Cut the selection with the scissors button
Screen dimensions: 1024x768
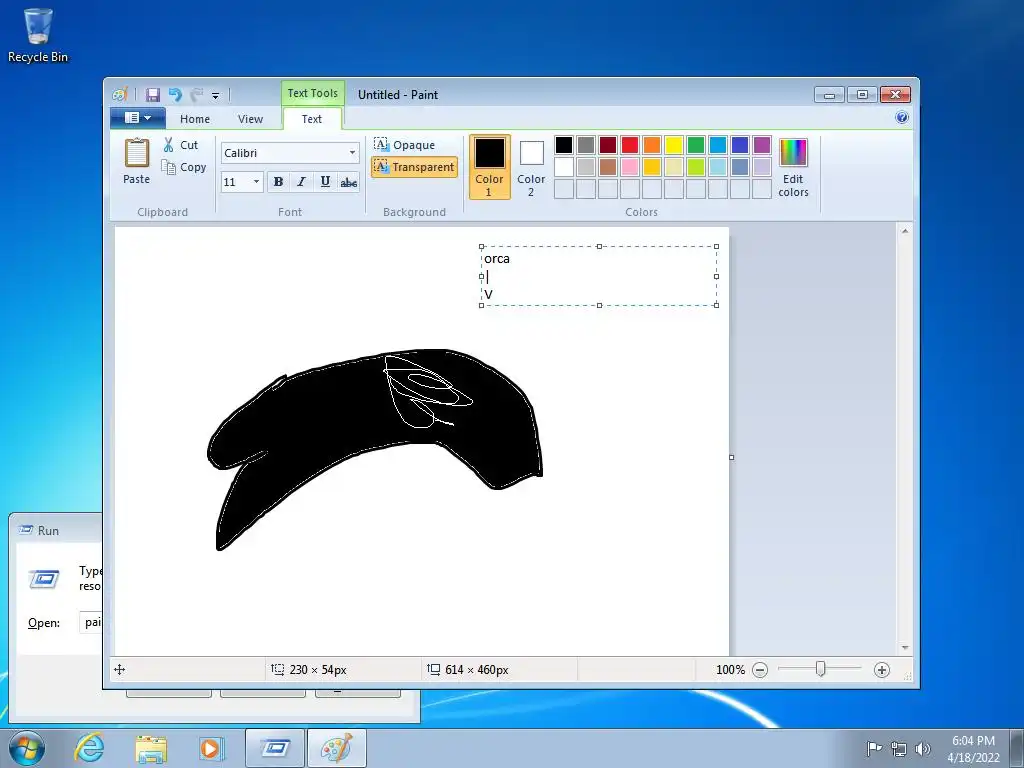point(180,145)
